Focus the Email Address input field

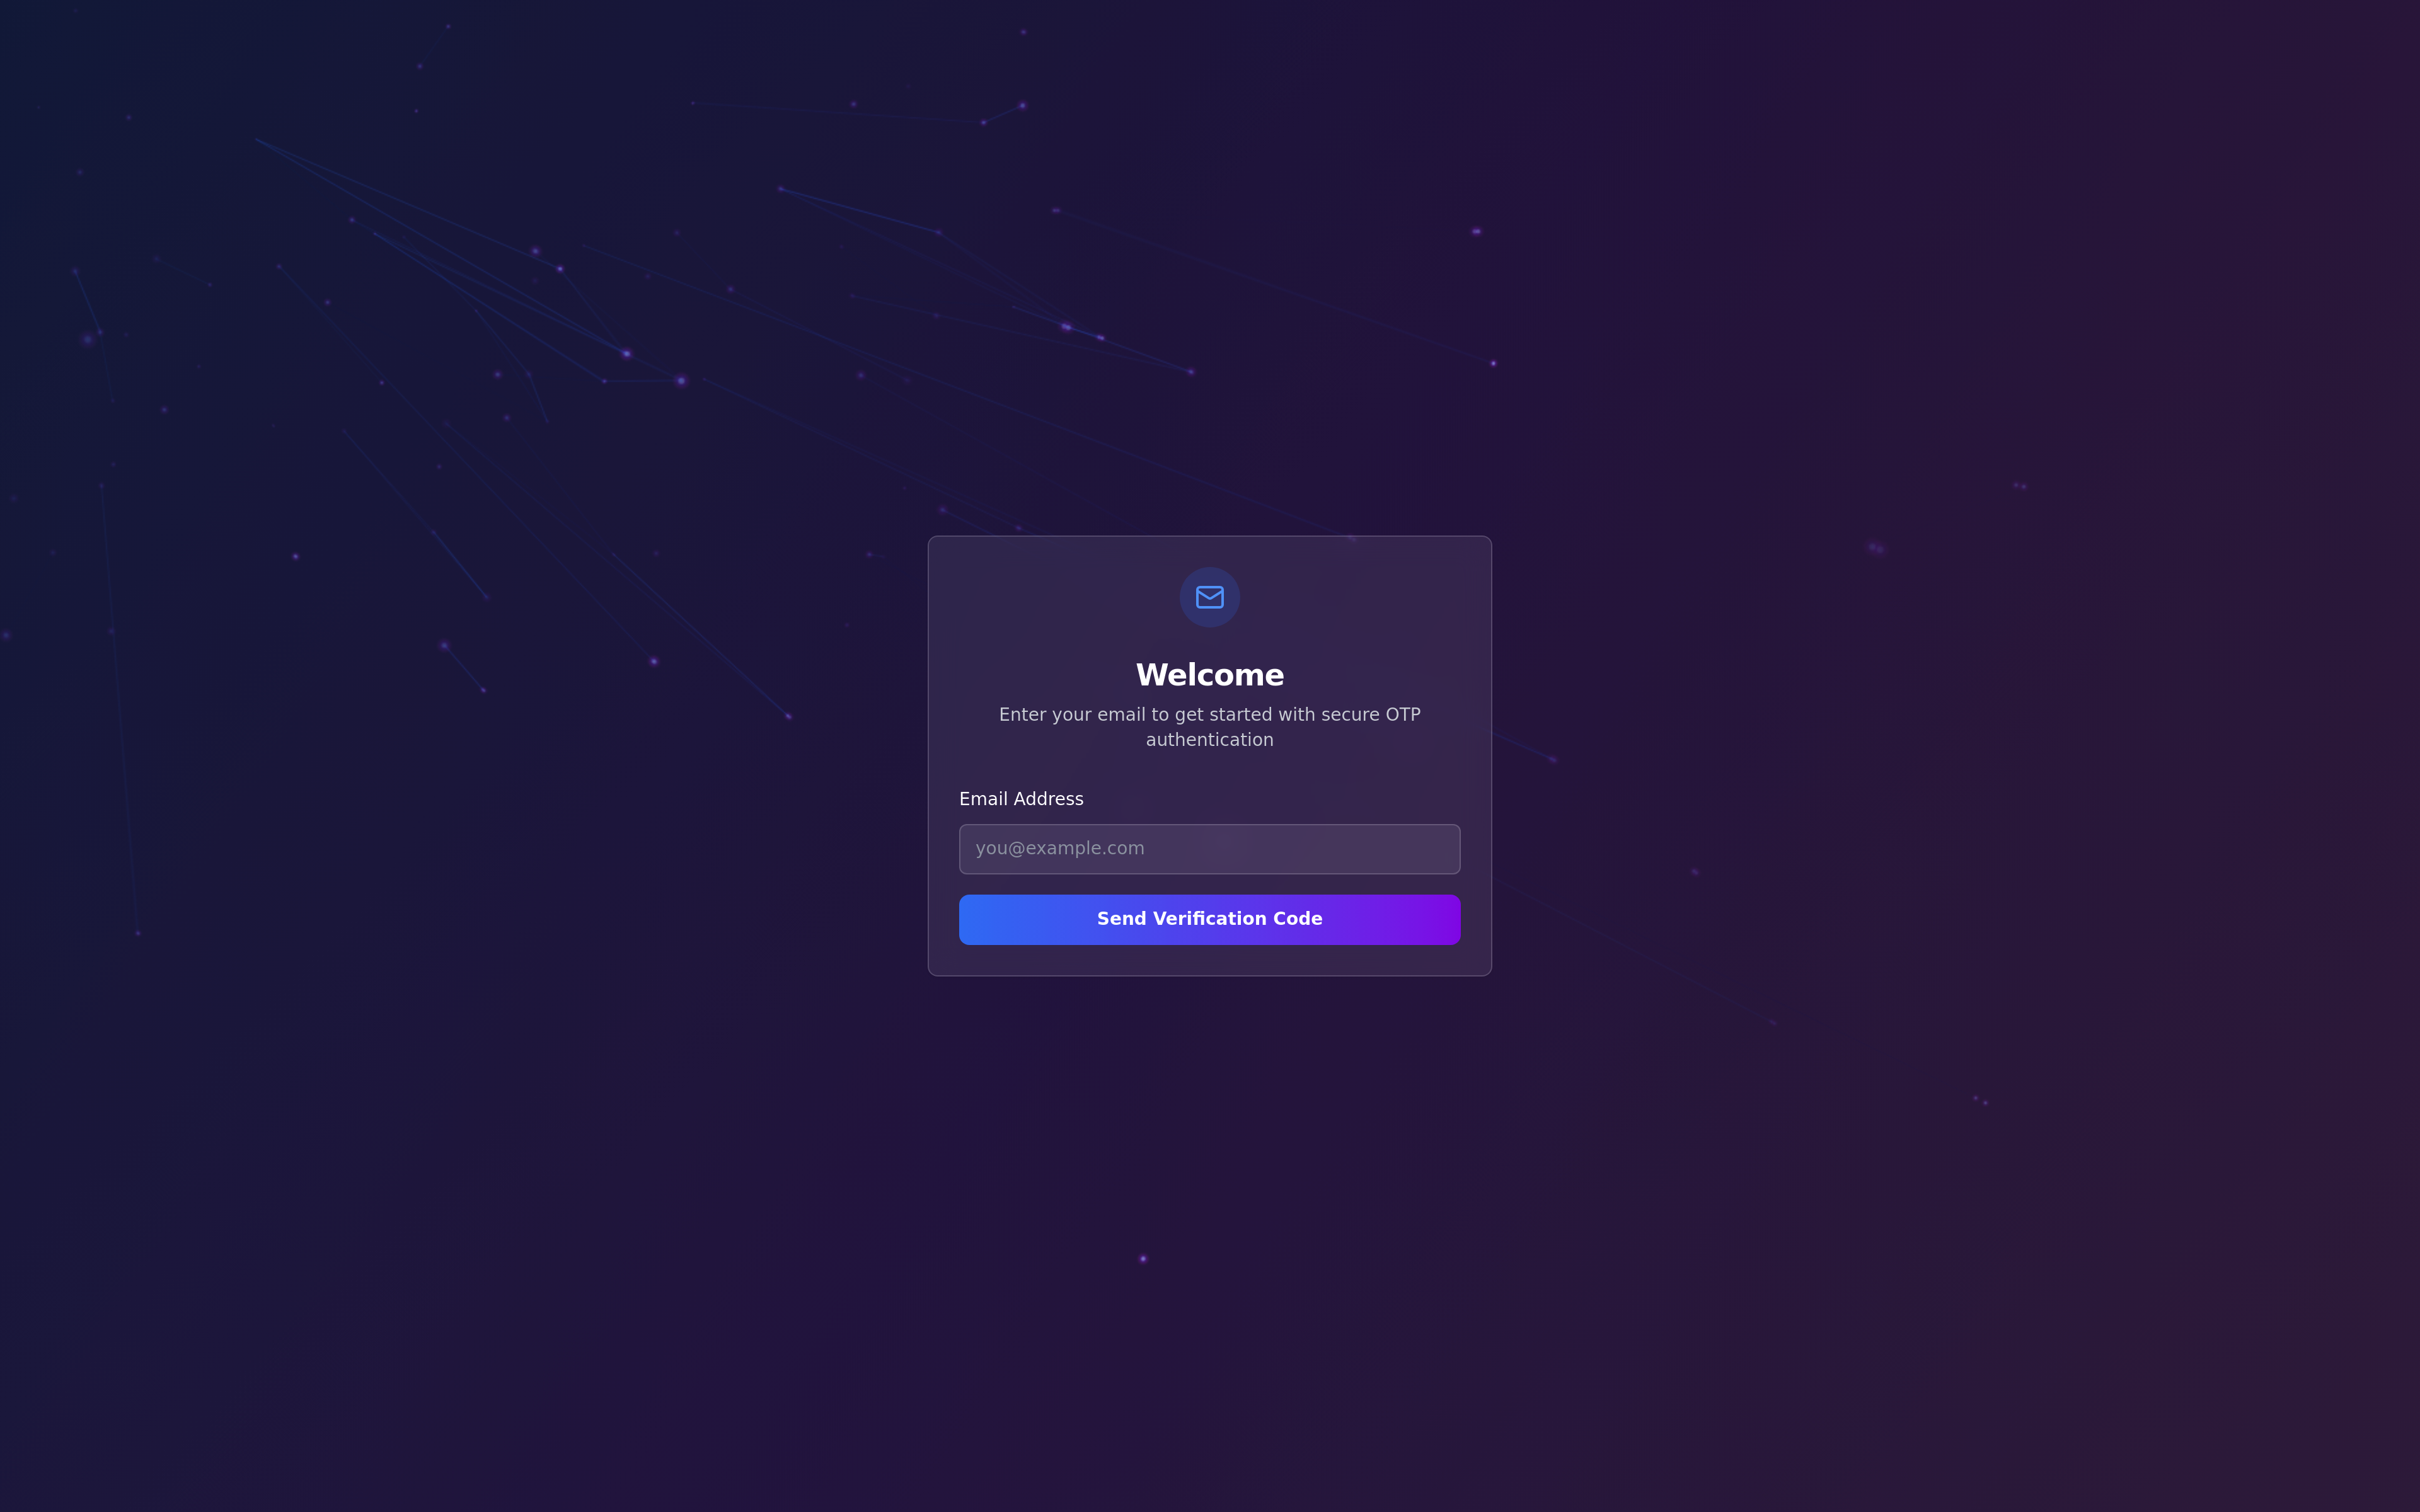1209,849
